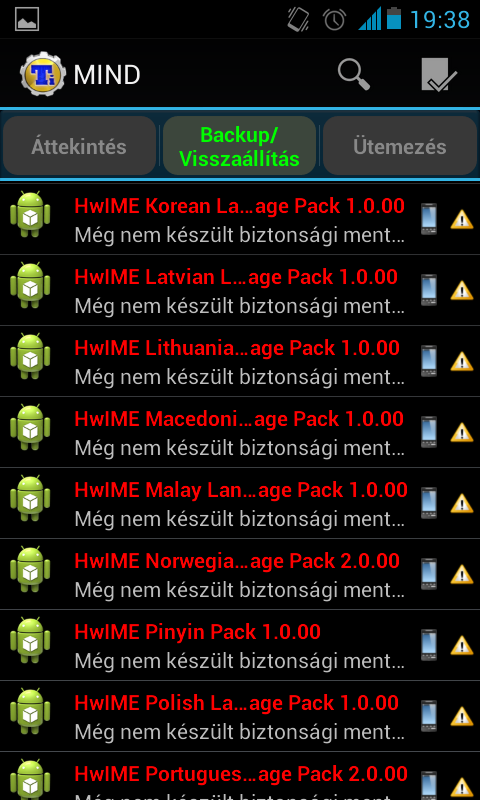Select HwIME Portuguese Language Pack 2.0.00 entry
This screenshot has width=480, height=800.
(240, 776)
